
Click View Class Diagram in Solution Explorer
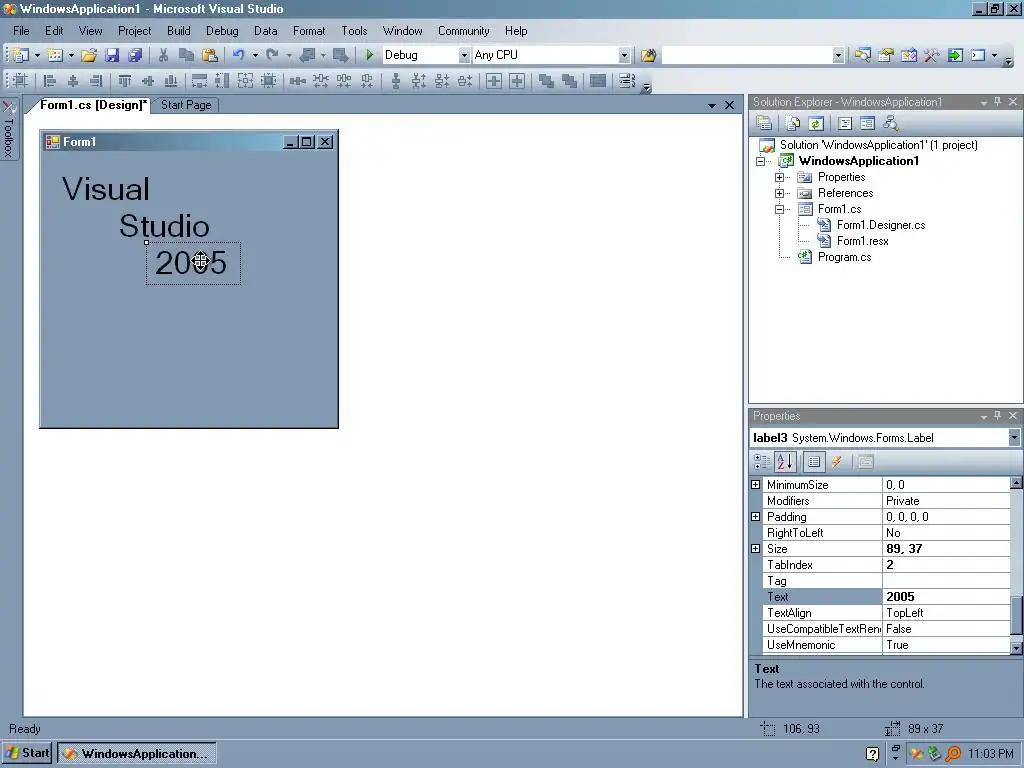(891, 123)
